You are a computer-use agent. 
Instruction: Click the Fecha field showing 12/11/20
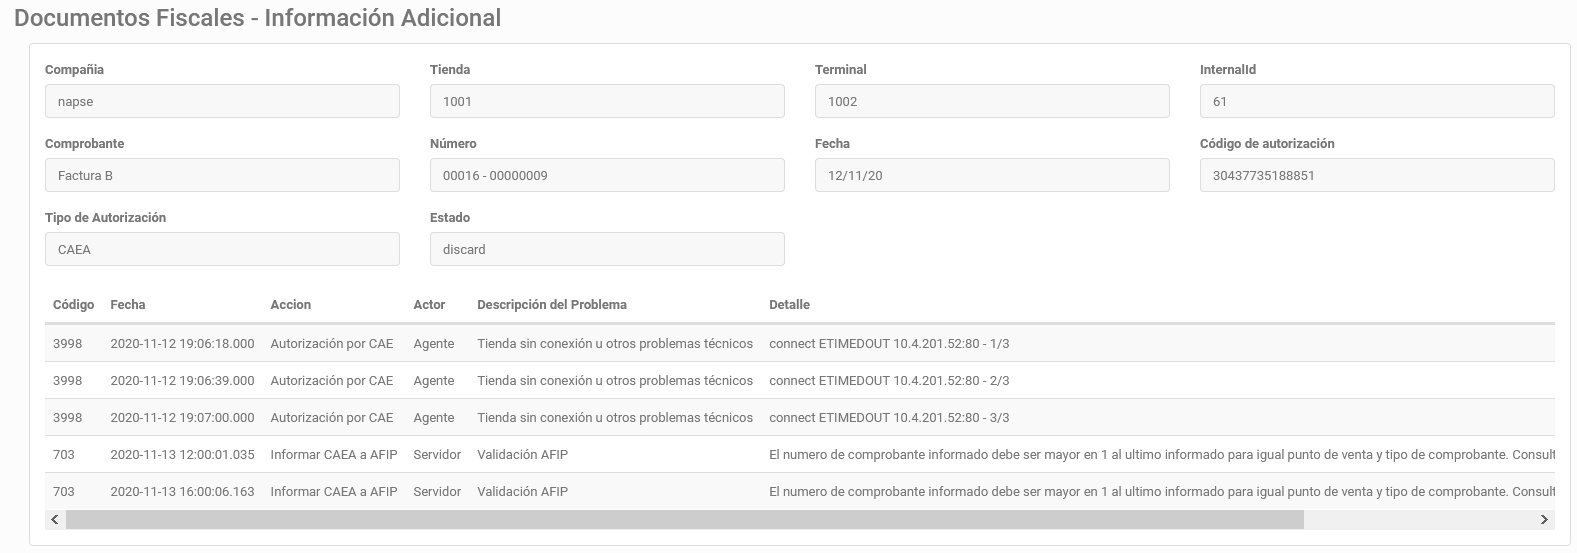click(x=992, y=175)
